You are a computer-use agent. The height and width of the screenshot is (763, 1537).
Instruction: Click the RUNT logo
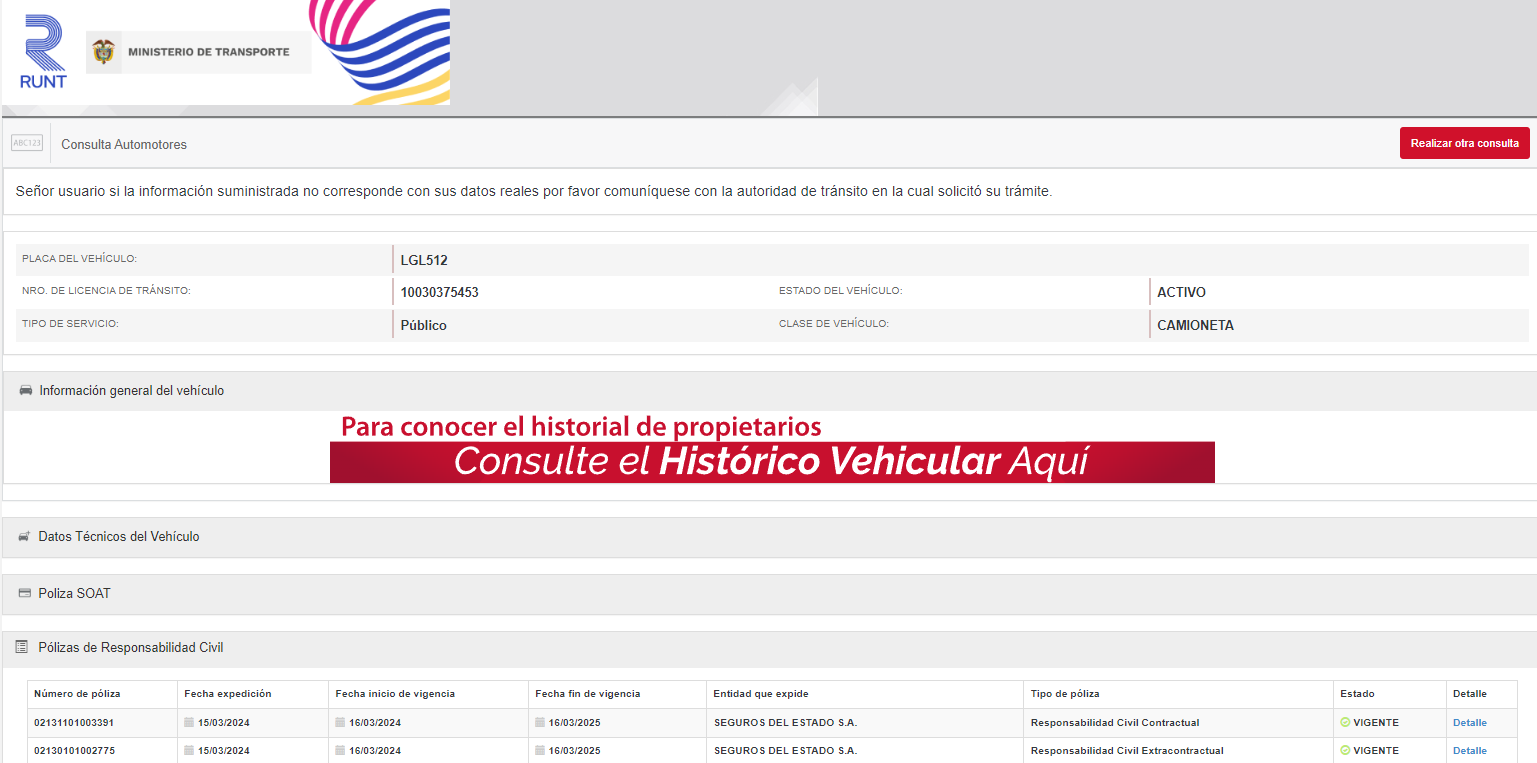click(43, 52)
